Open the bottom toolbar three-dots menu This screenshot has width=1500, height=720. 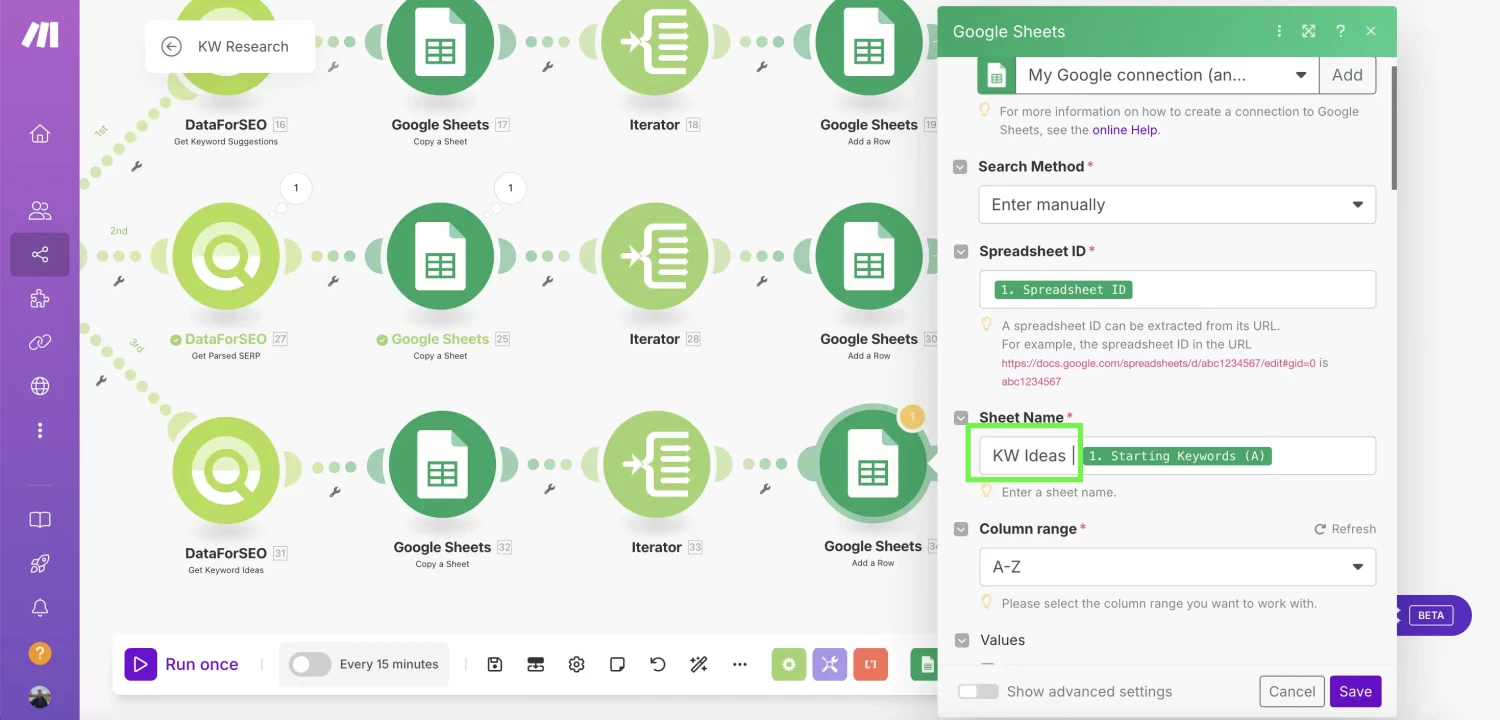(740, 664)
